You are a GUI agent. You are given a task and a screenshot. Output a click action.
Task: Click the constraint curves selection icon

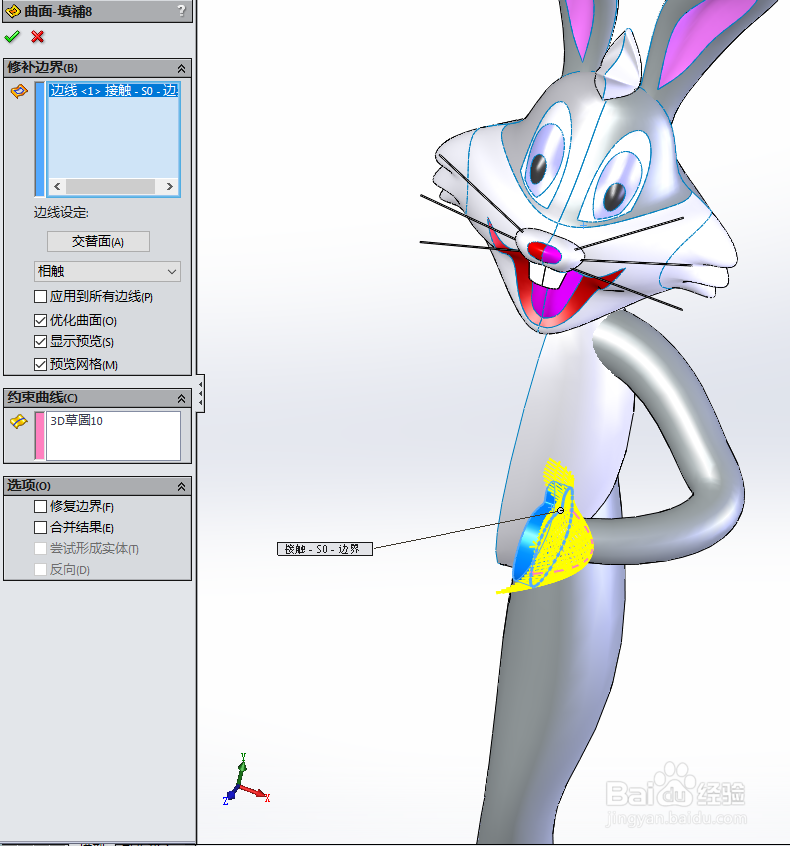[19, 421]
